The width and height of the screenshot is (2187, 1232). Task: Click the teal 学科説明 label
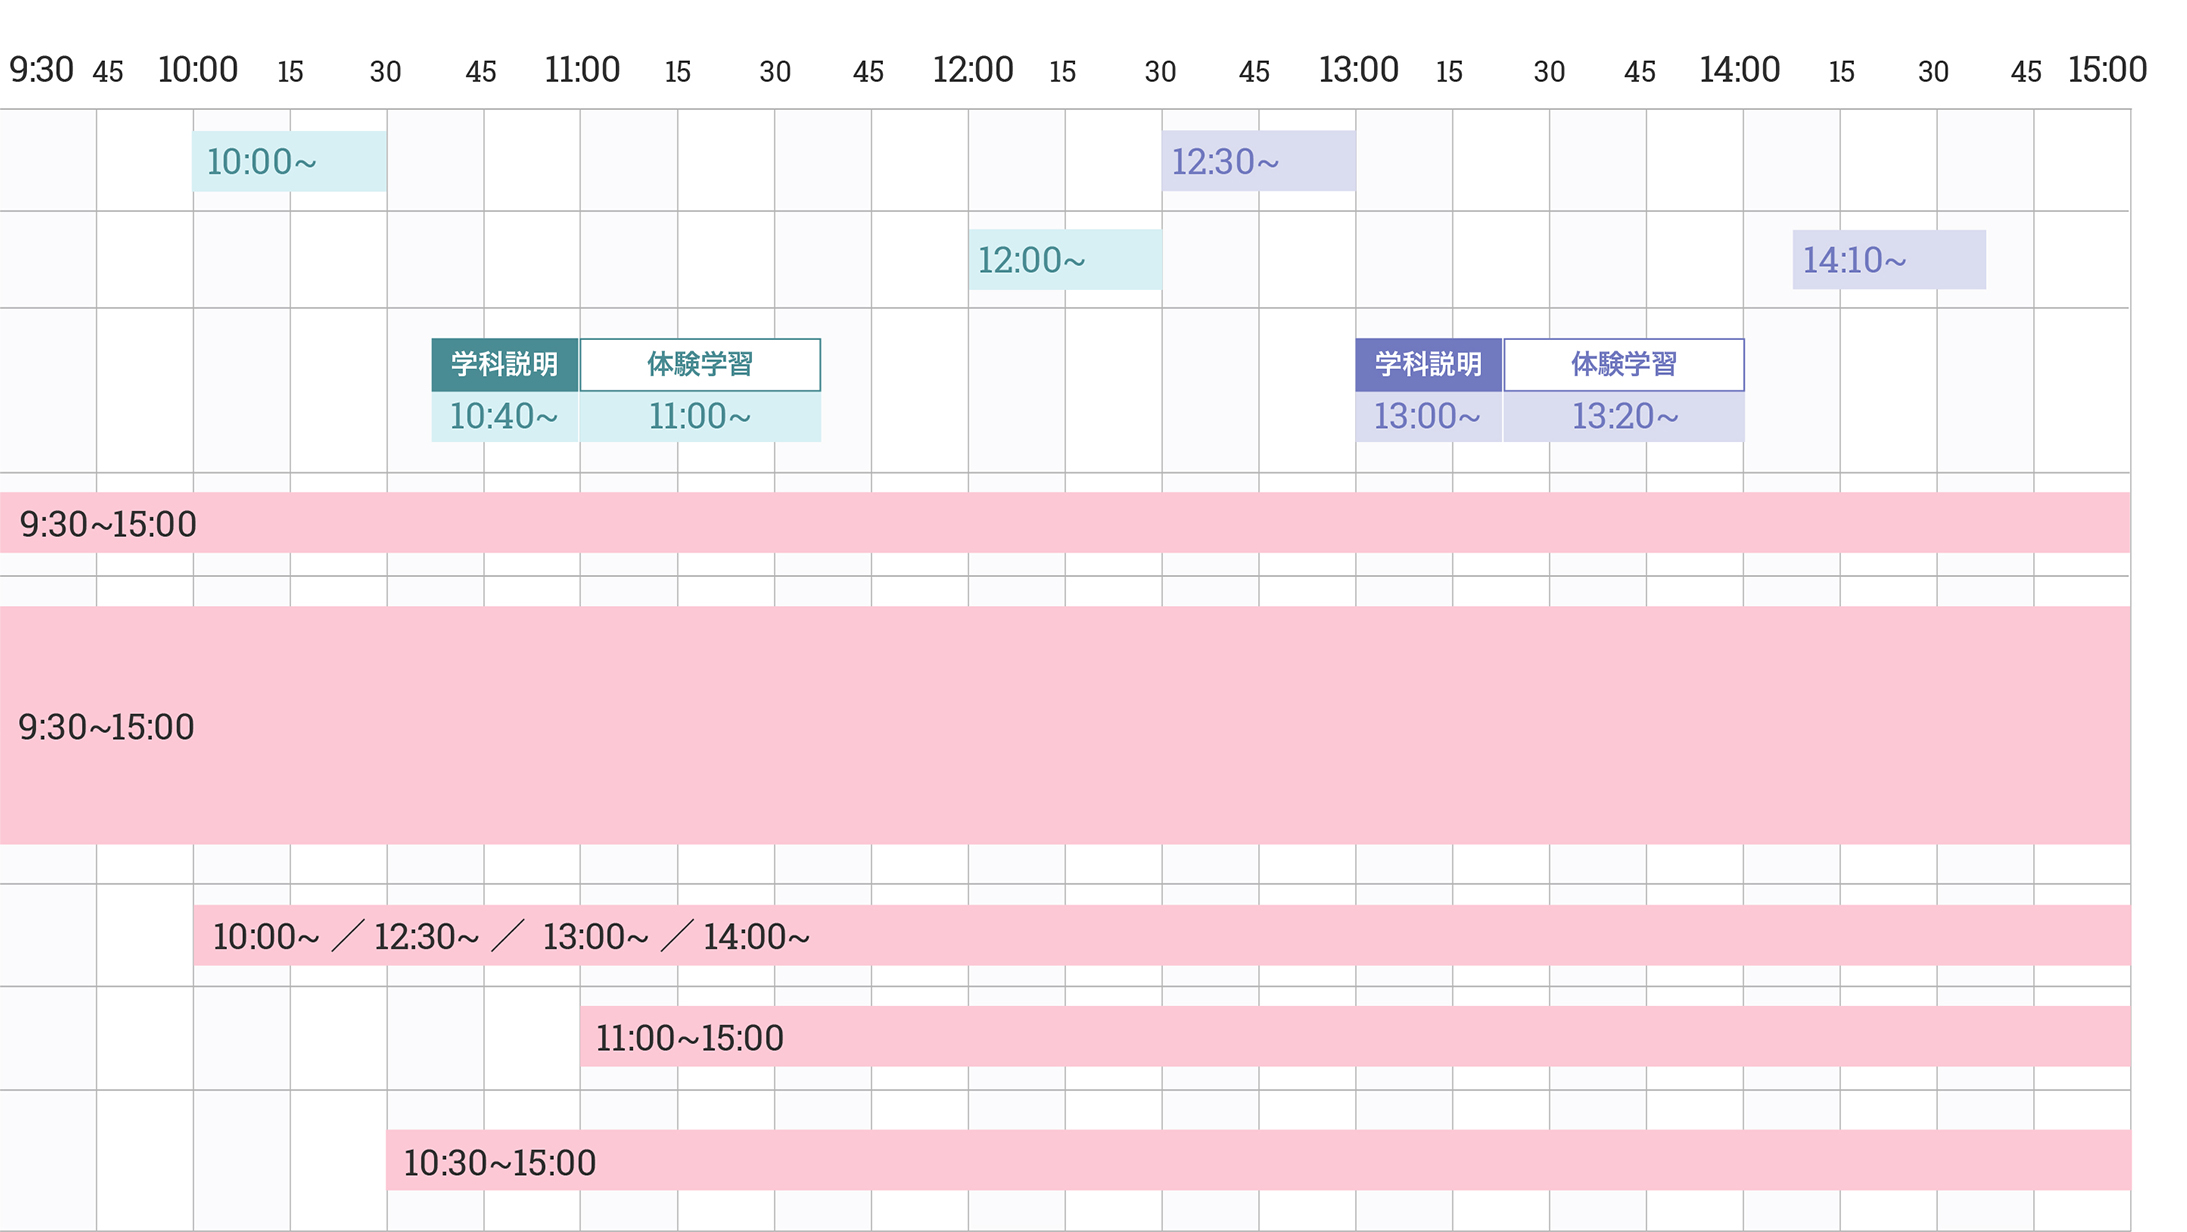coord(505,364)
